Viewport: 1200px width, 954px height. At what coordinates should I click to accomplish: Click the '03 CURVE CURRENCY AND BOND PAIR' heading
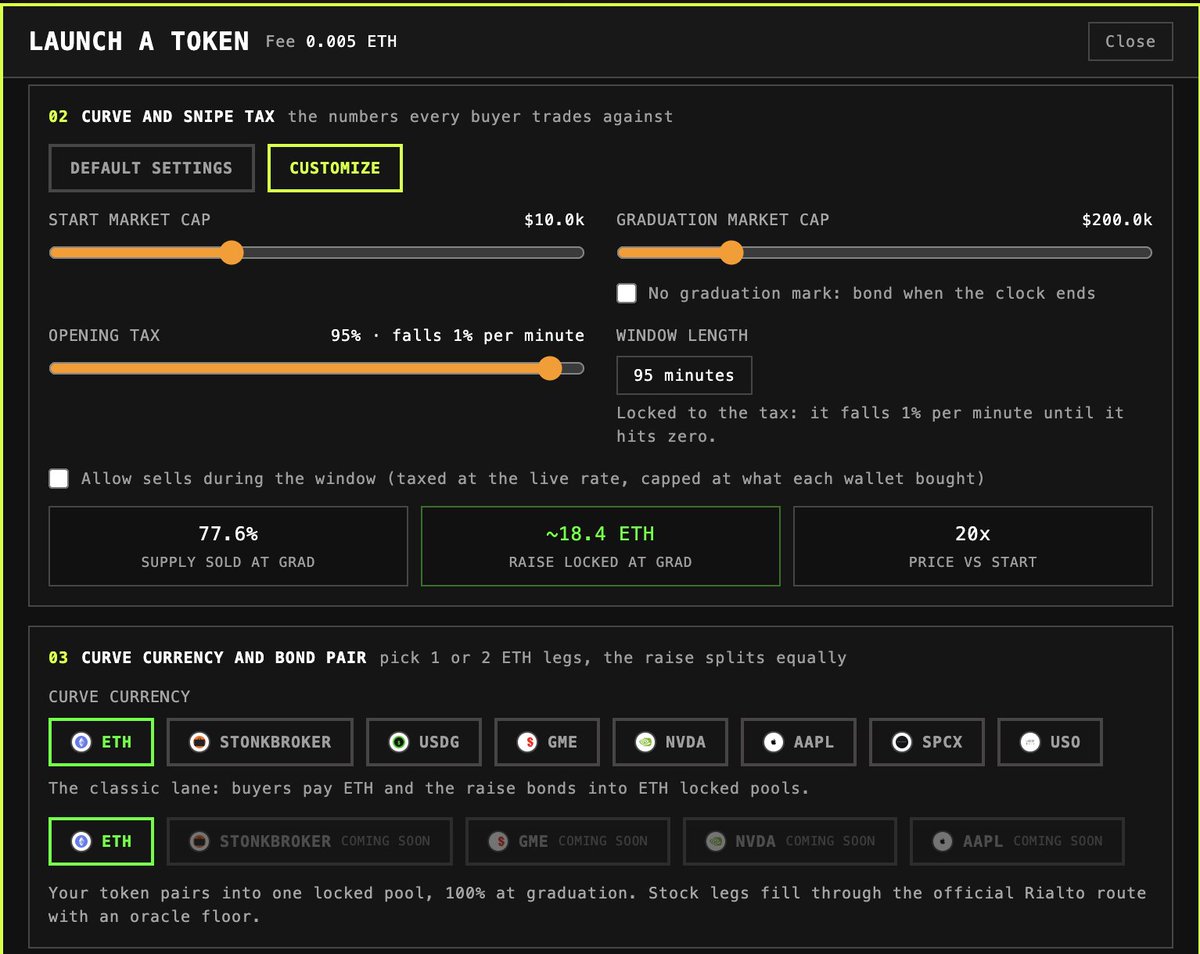[208, 657]
